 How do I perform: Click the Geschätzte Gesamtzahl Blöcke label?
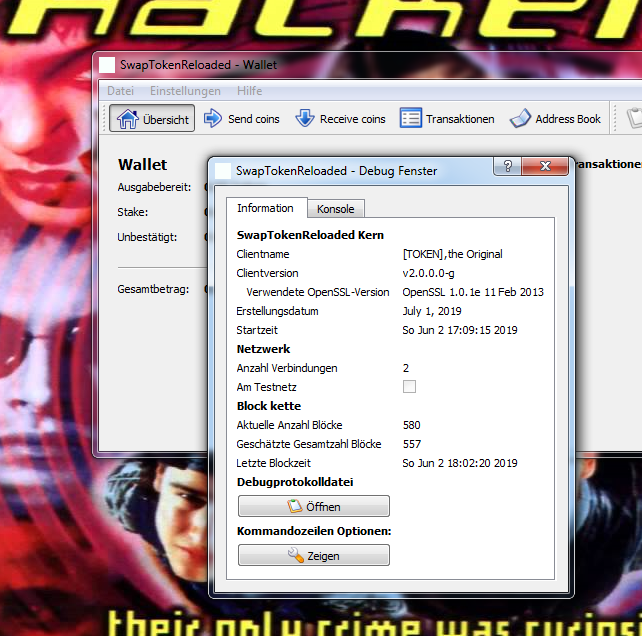point(309,444)
